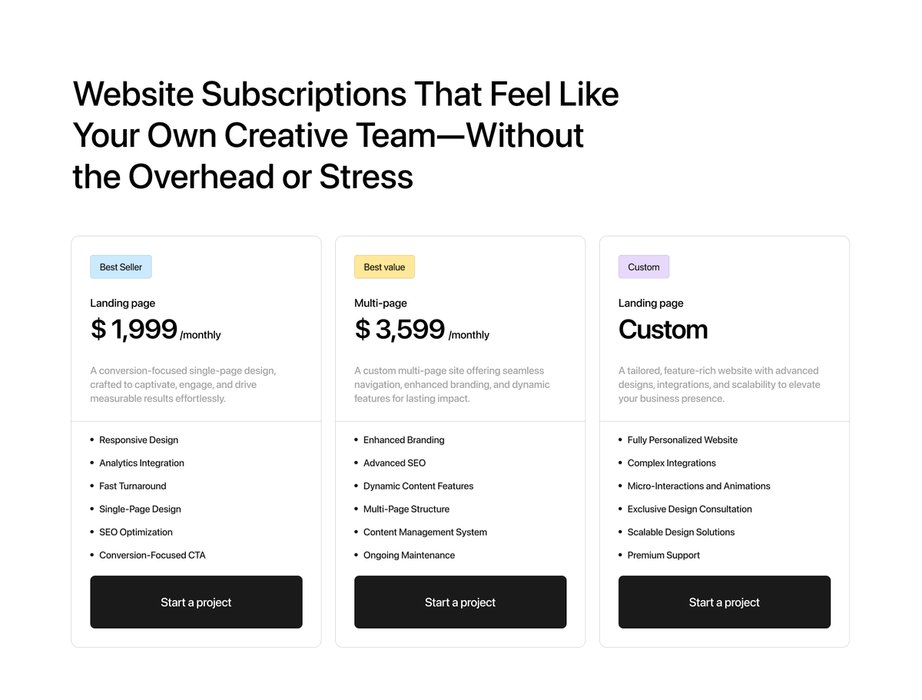Viewport: 922px width, 700px height.
Task: Click the blue Best Seller badge
Action: 121,267
